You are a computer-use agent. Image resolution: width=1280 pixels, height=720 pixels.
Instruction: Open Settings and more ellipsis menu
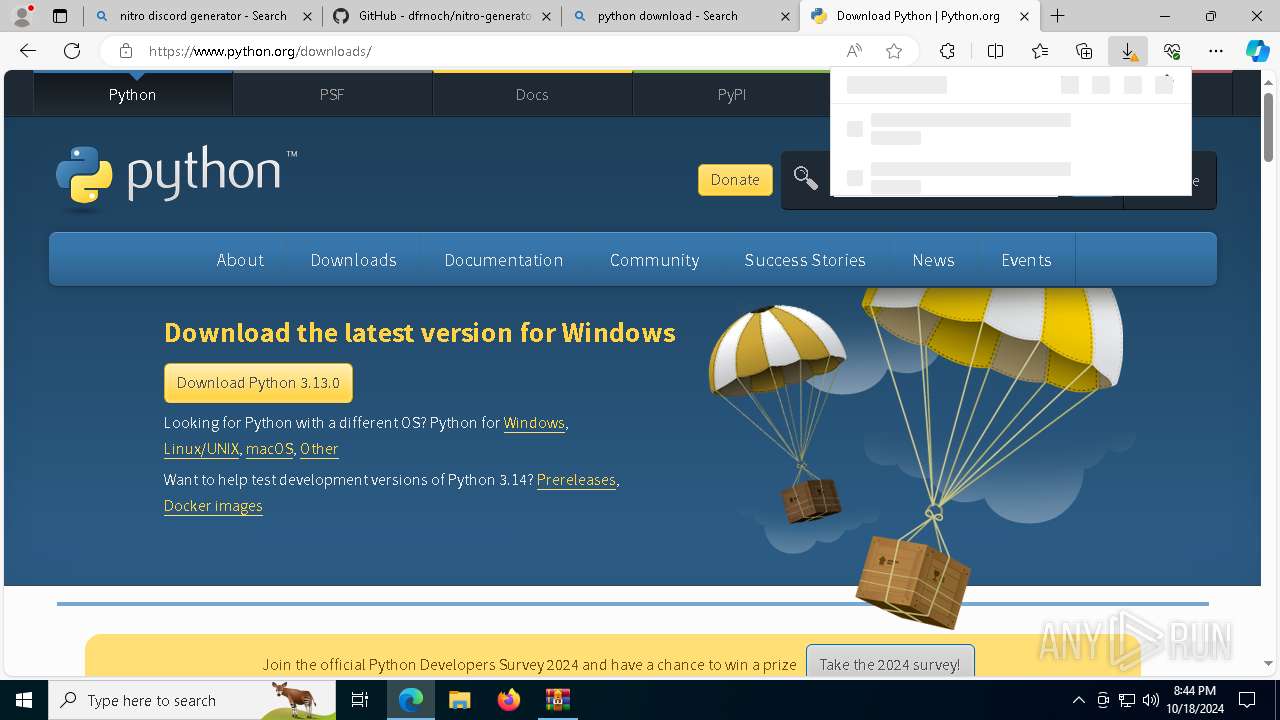(x=1216, y=51)
